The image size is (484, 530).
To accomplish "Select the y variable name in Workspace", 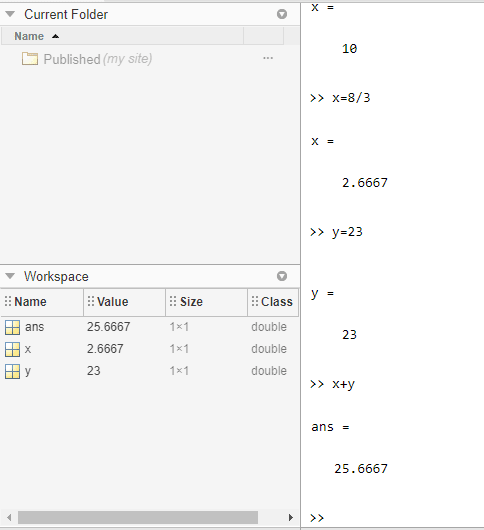I will pyautogui.click(x=28, y=372).
